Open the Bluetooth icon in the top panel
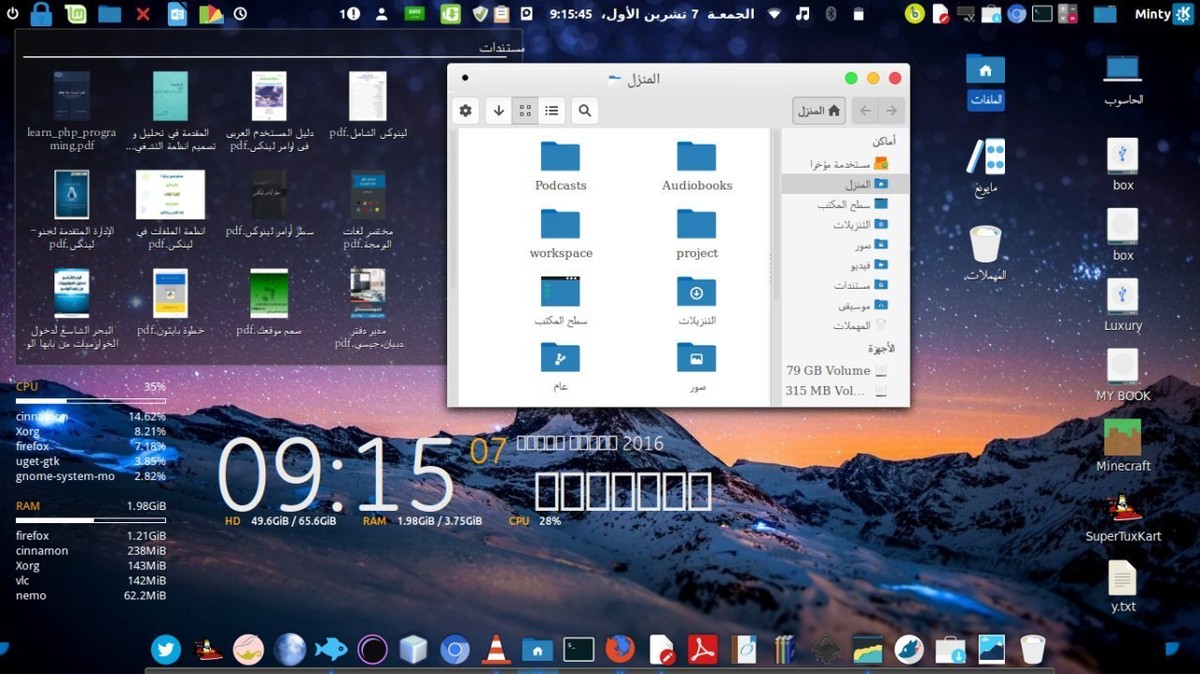 tap(830, 14)
